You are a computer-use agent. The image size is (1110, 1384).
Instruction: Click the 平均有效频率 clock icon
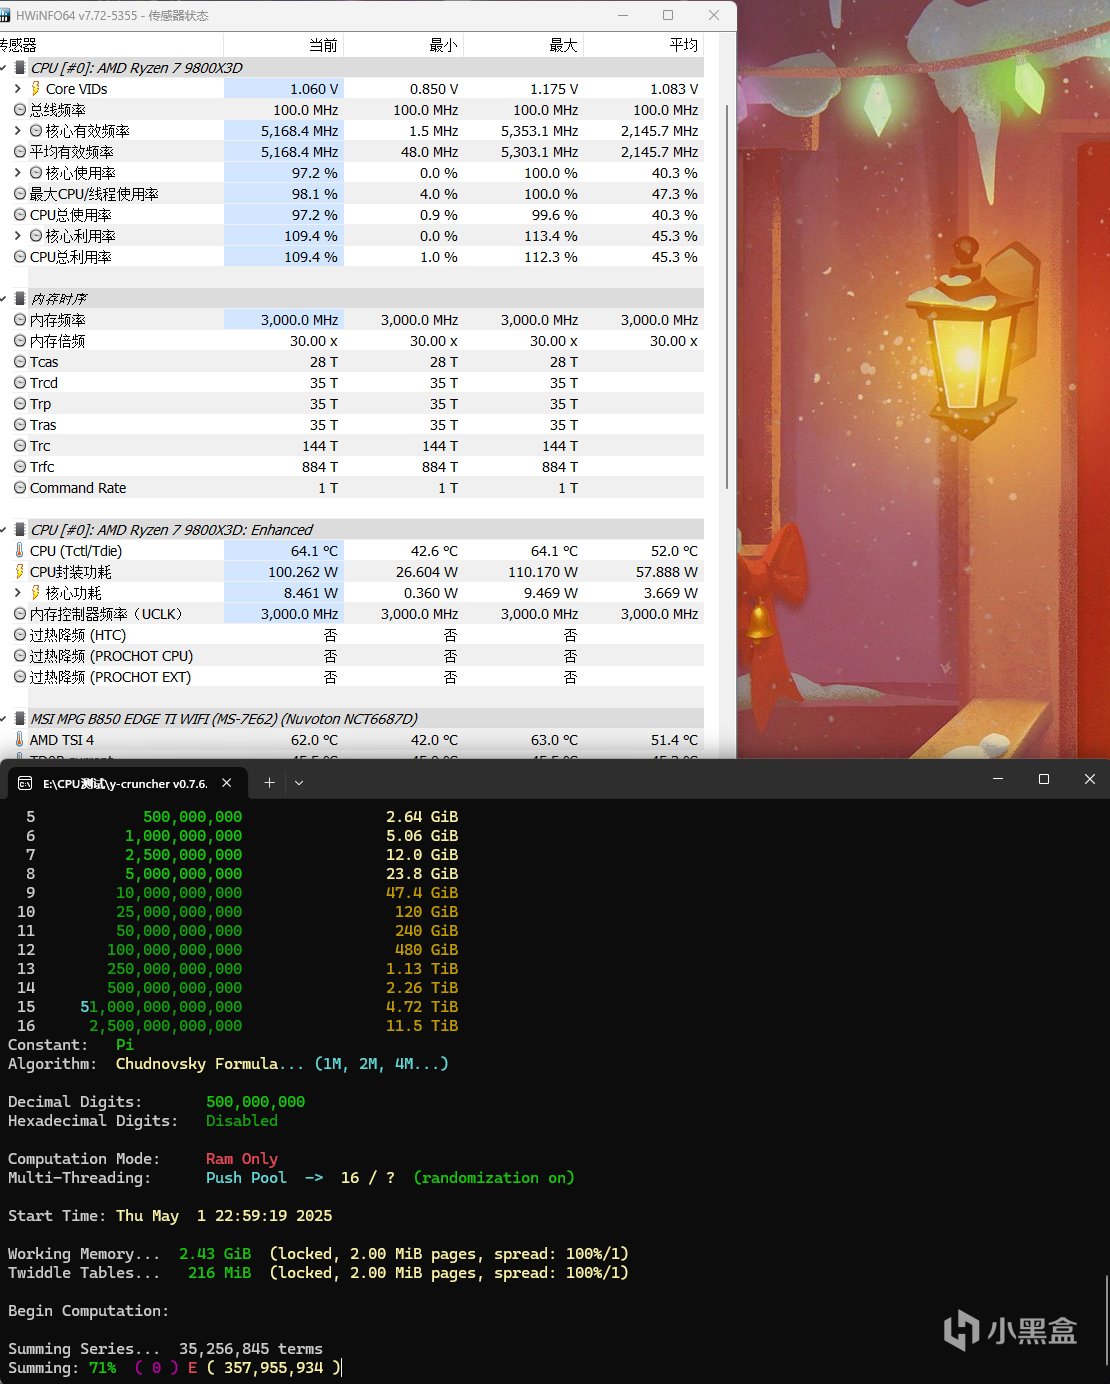20,152
